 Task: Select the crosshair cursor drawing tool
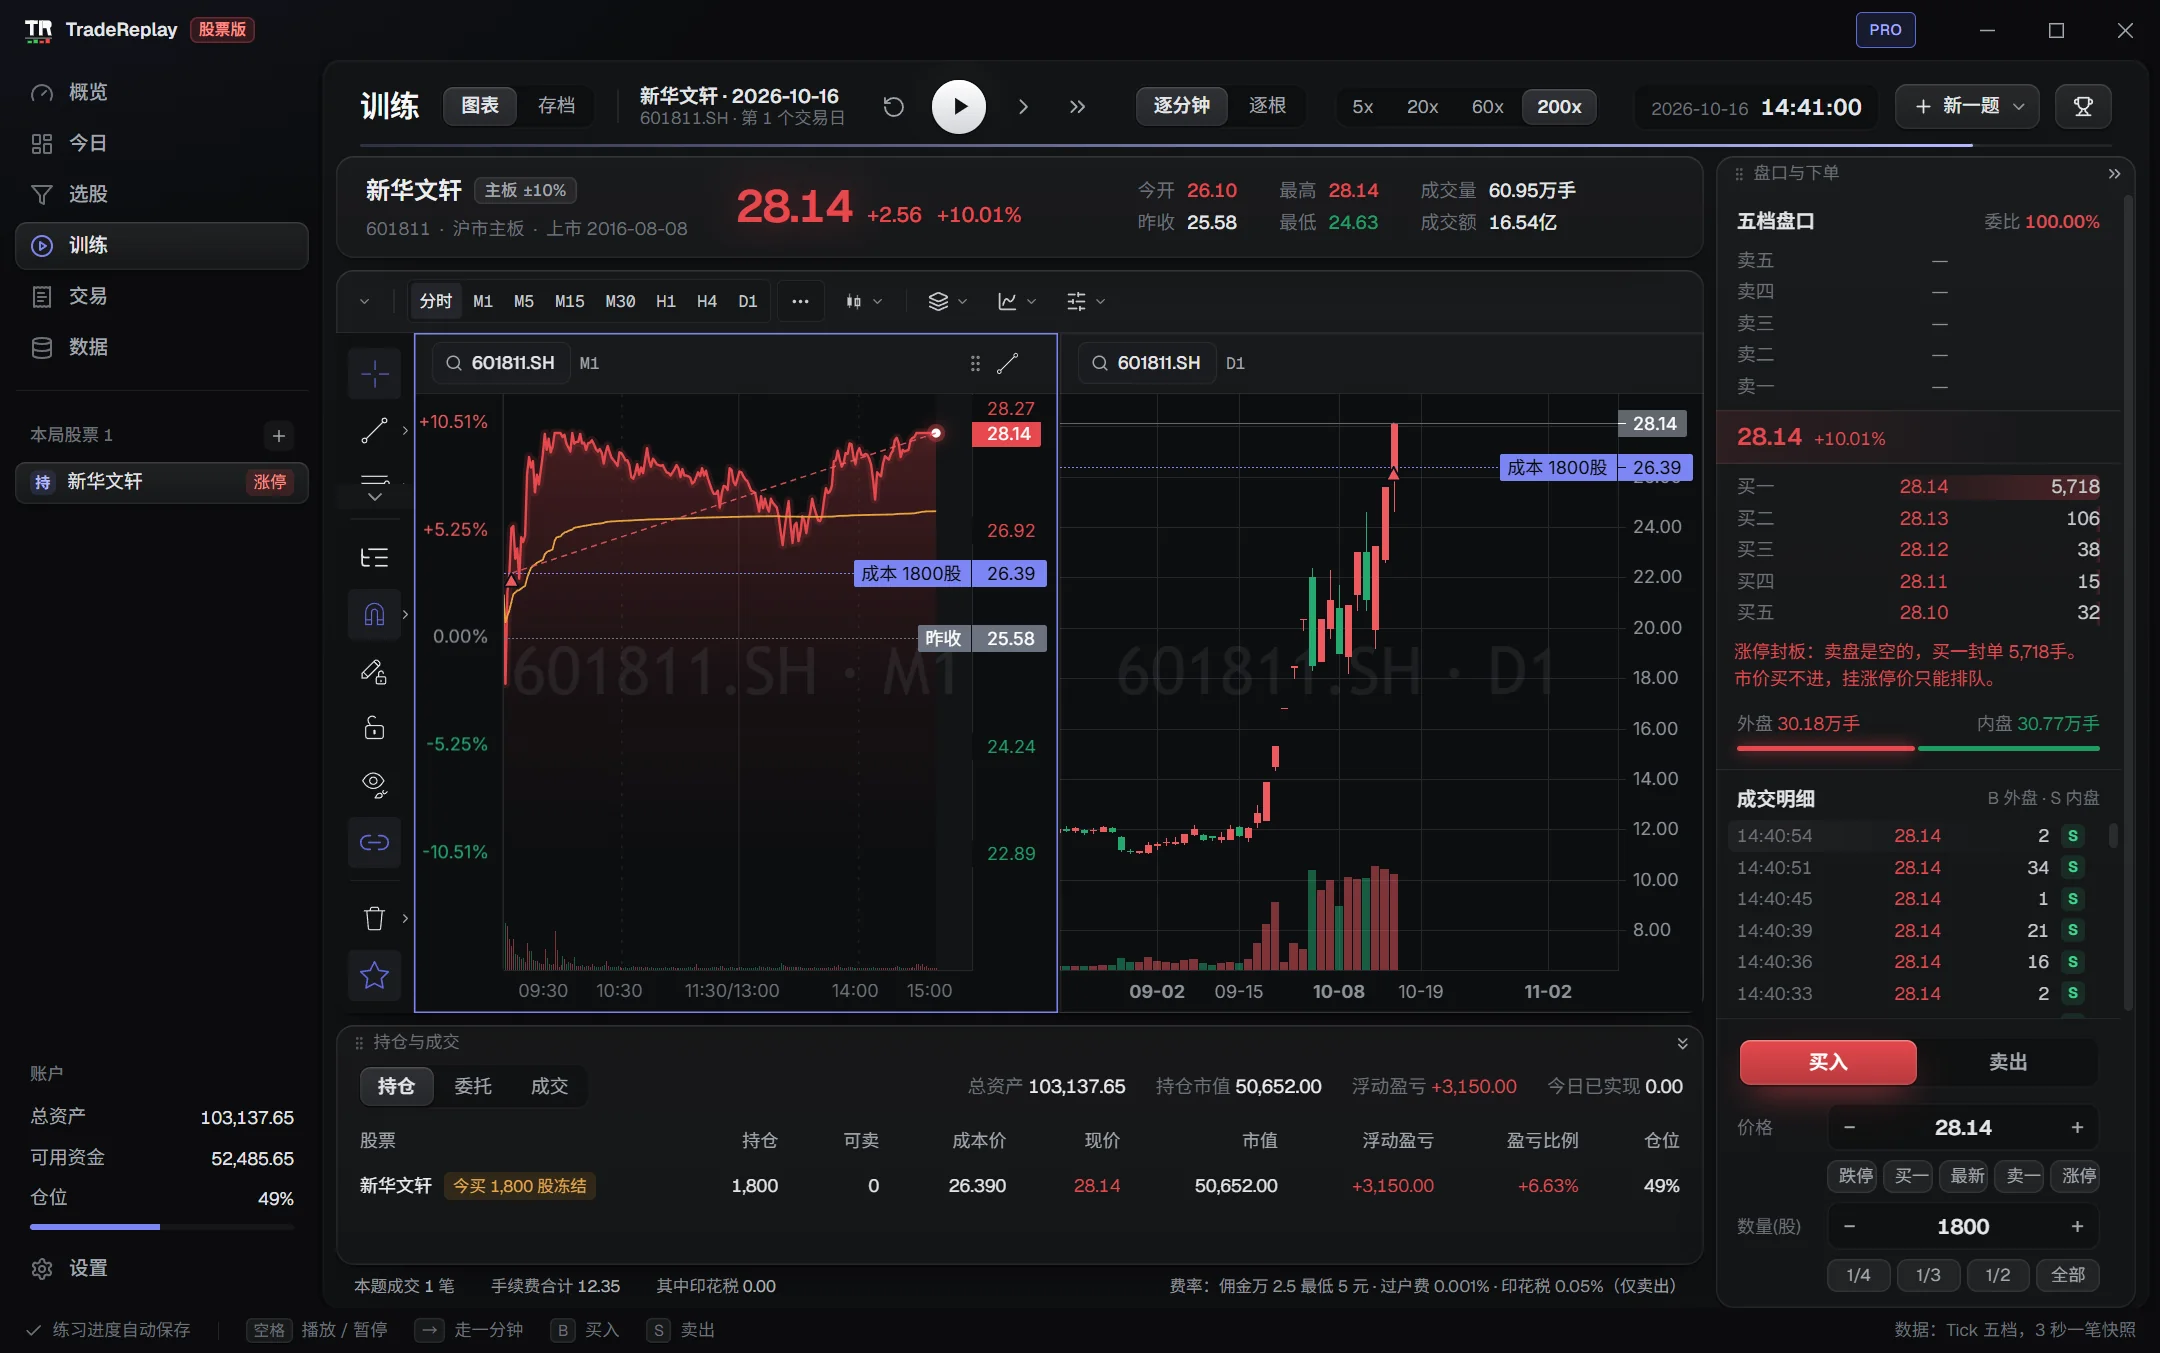click(374, 374)
